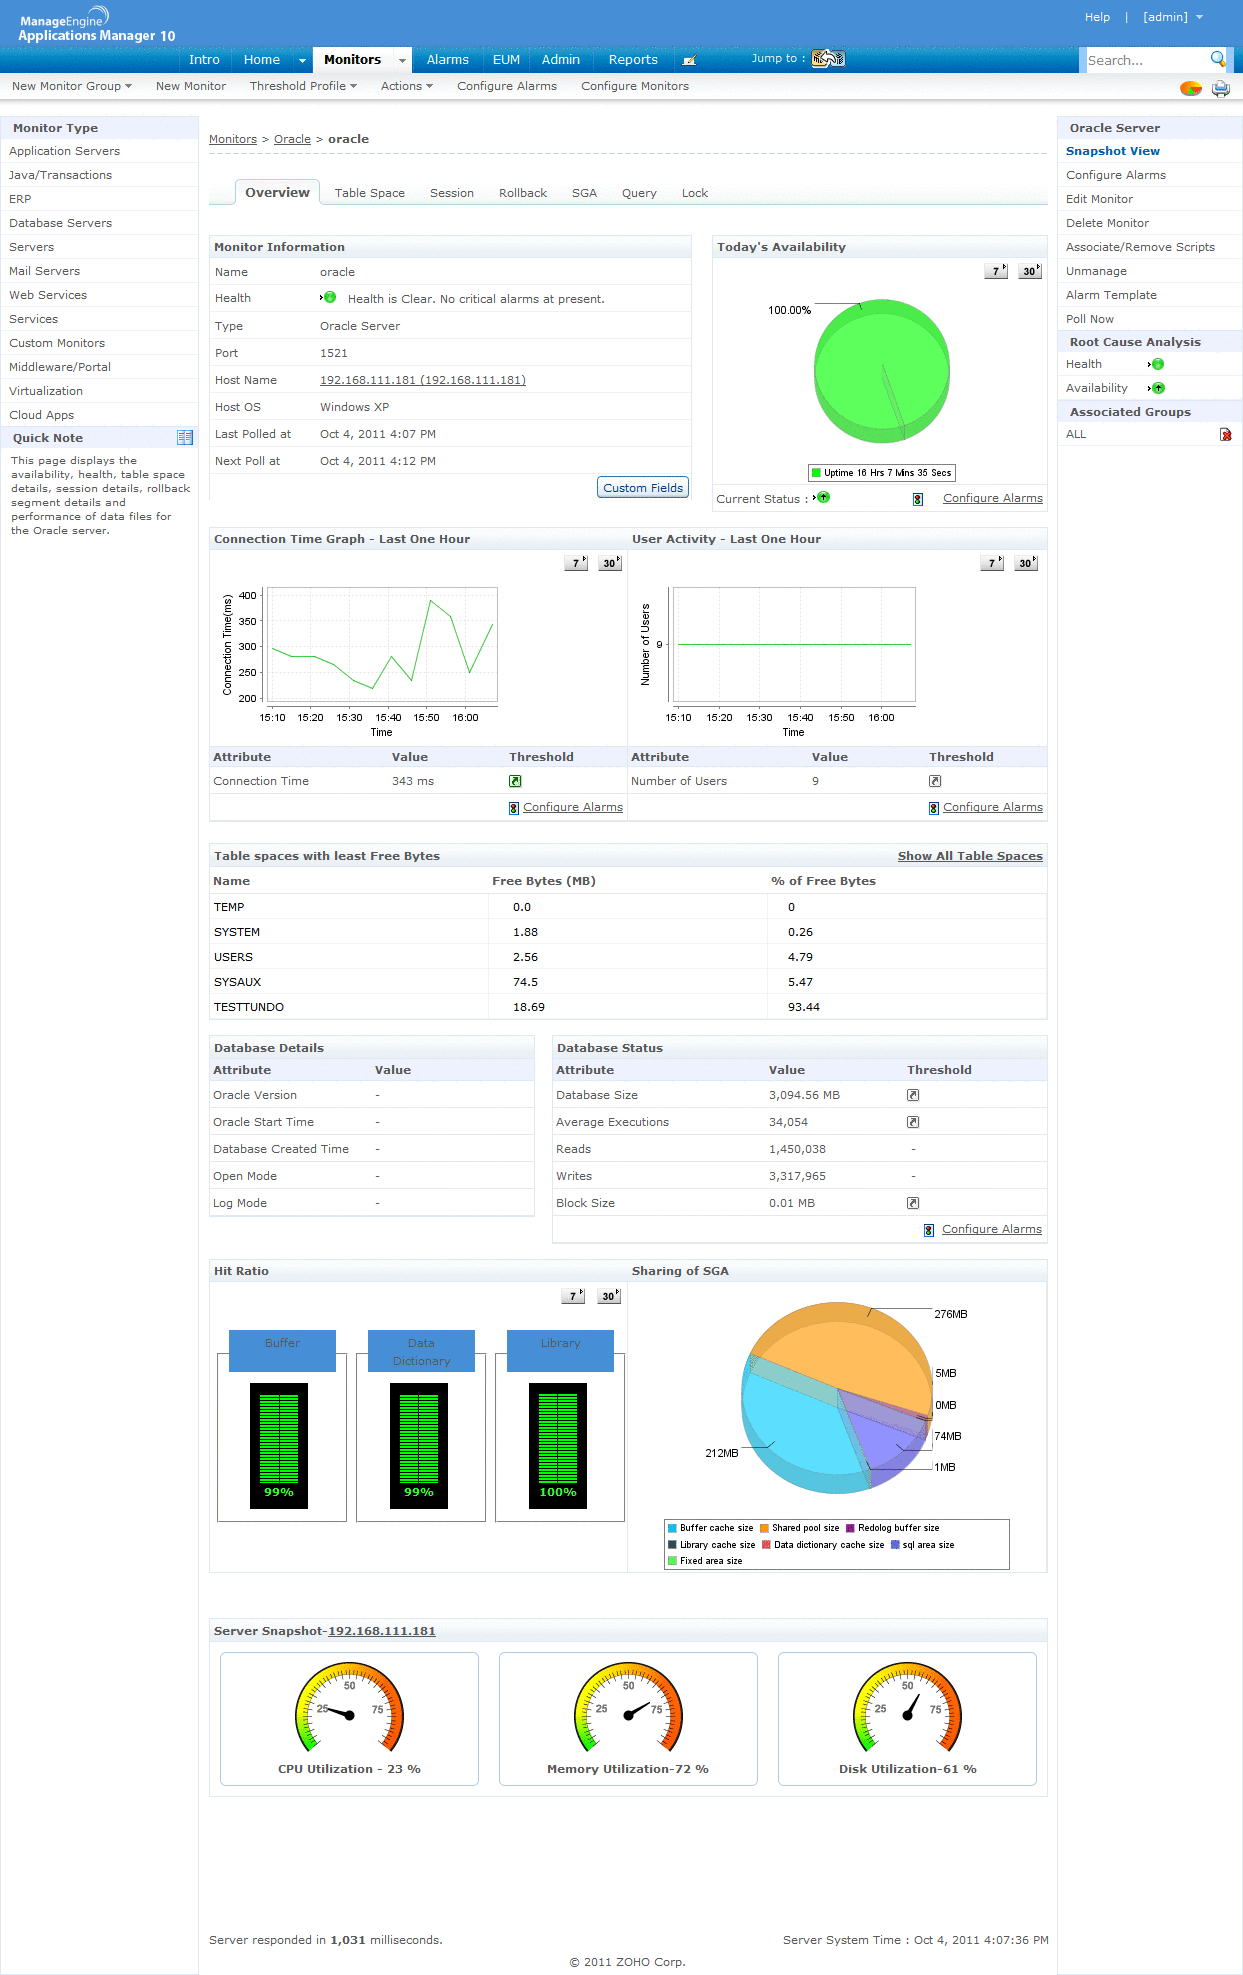Click the Memory Utilization gauge

tap(628, 1707)
